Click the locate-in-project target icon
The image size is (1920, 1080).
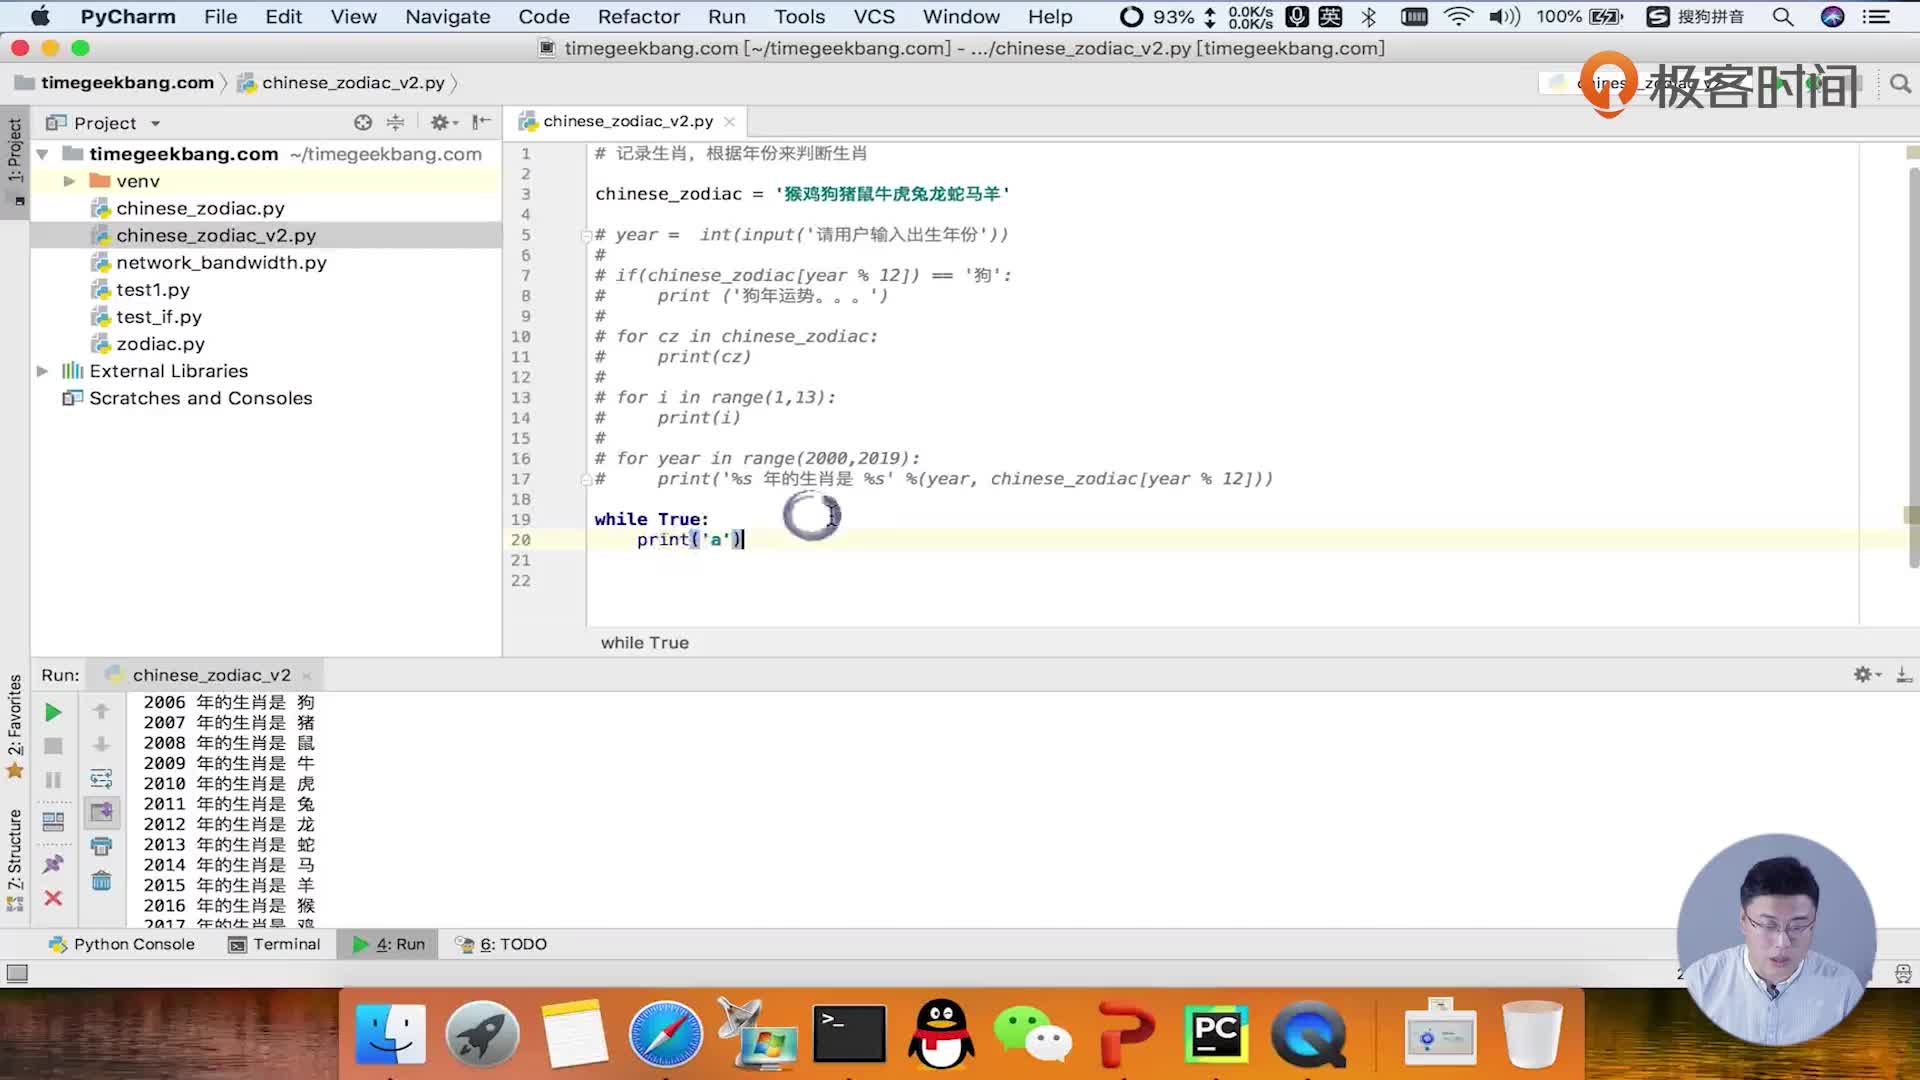(x=363, y=122)
